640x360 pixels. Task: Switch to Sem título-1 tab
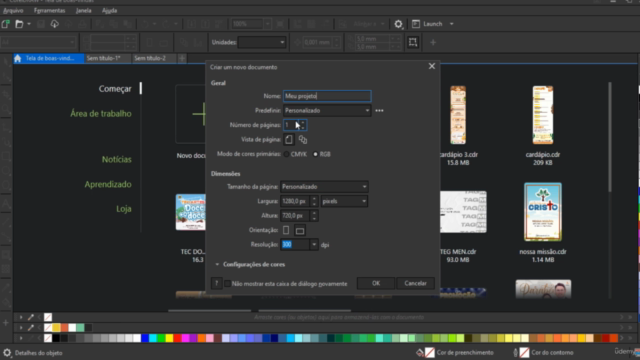[x=104, y=58]
